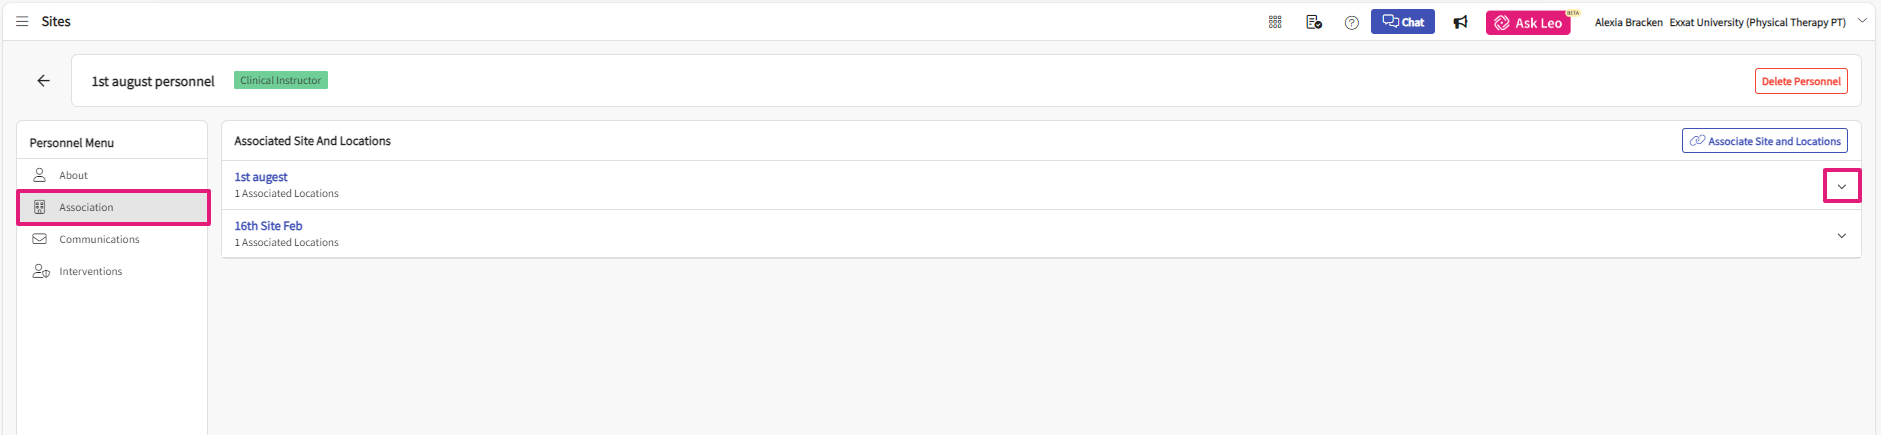
Task: Open the Communications menu item
Action: 99,239
